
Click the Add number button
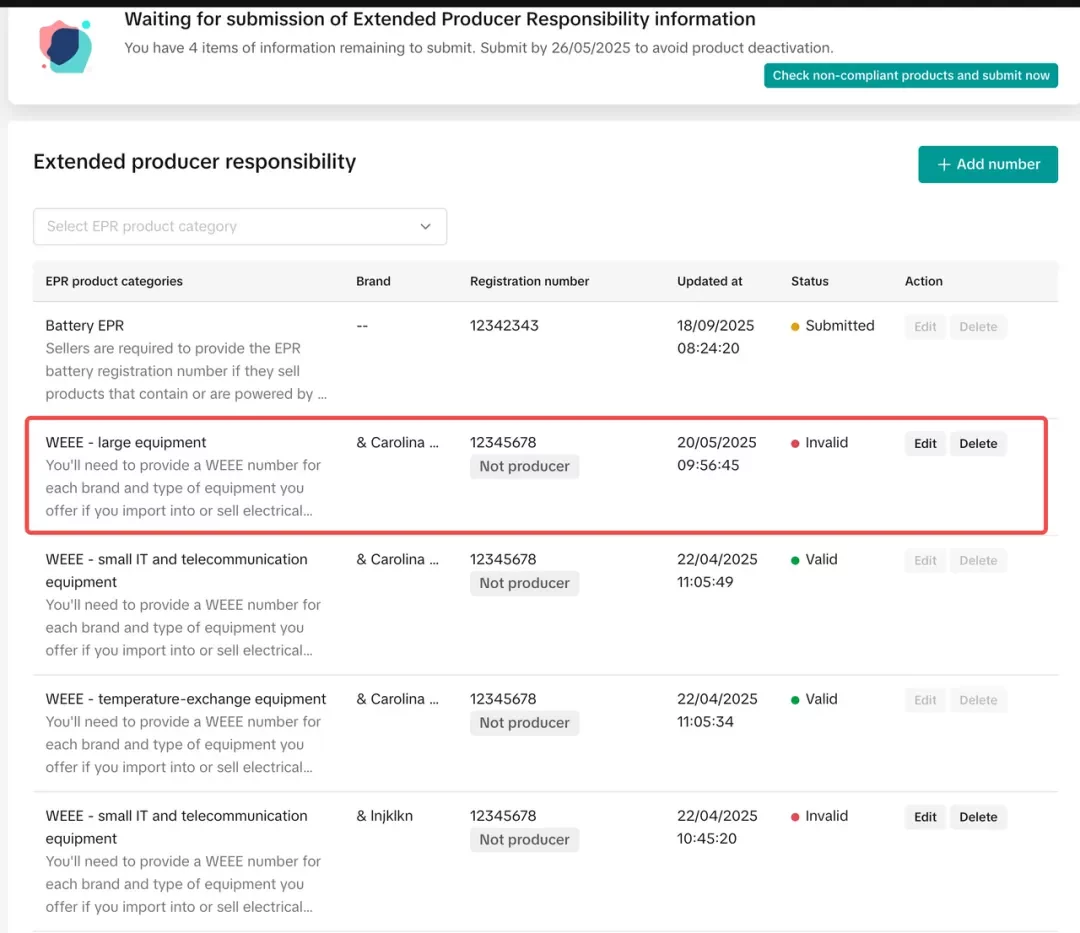(x=987, y=164)
